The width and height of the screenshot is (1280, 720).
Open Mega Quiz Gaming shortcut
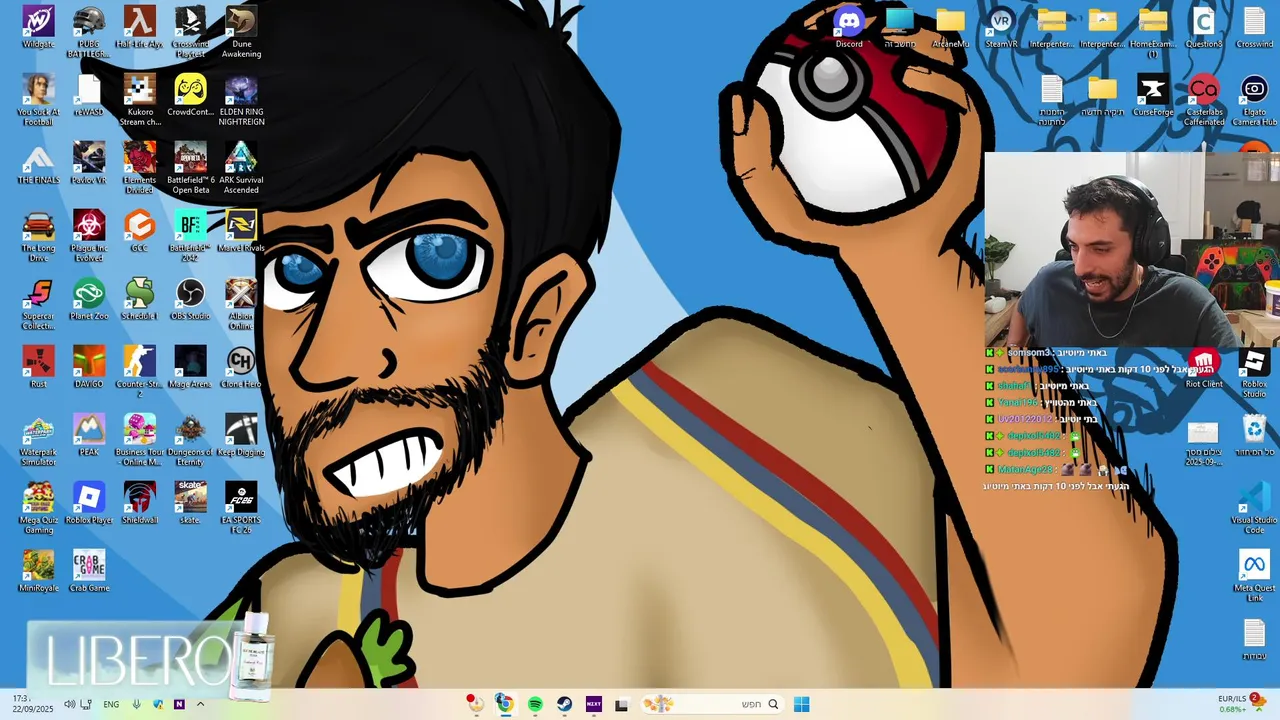coord(38,508)
